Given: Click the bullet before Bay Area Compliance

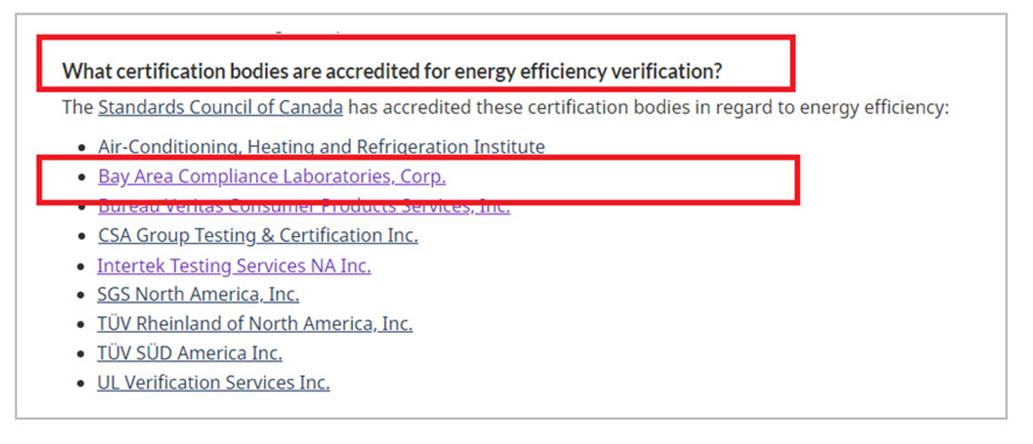Looking at the screenshot, I should [82, 177].
